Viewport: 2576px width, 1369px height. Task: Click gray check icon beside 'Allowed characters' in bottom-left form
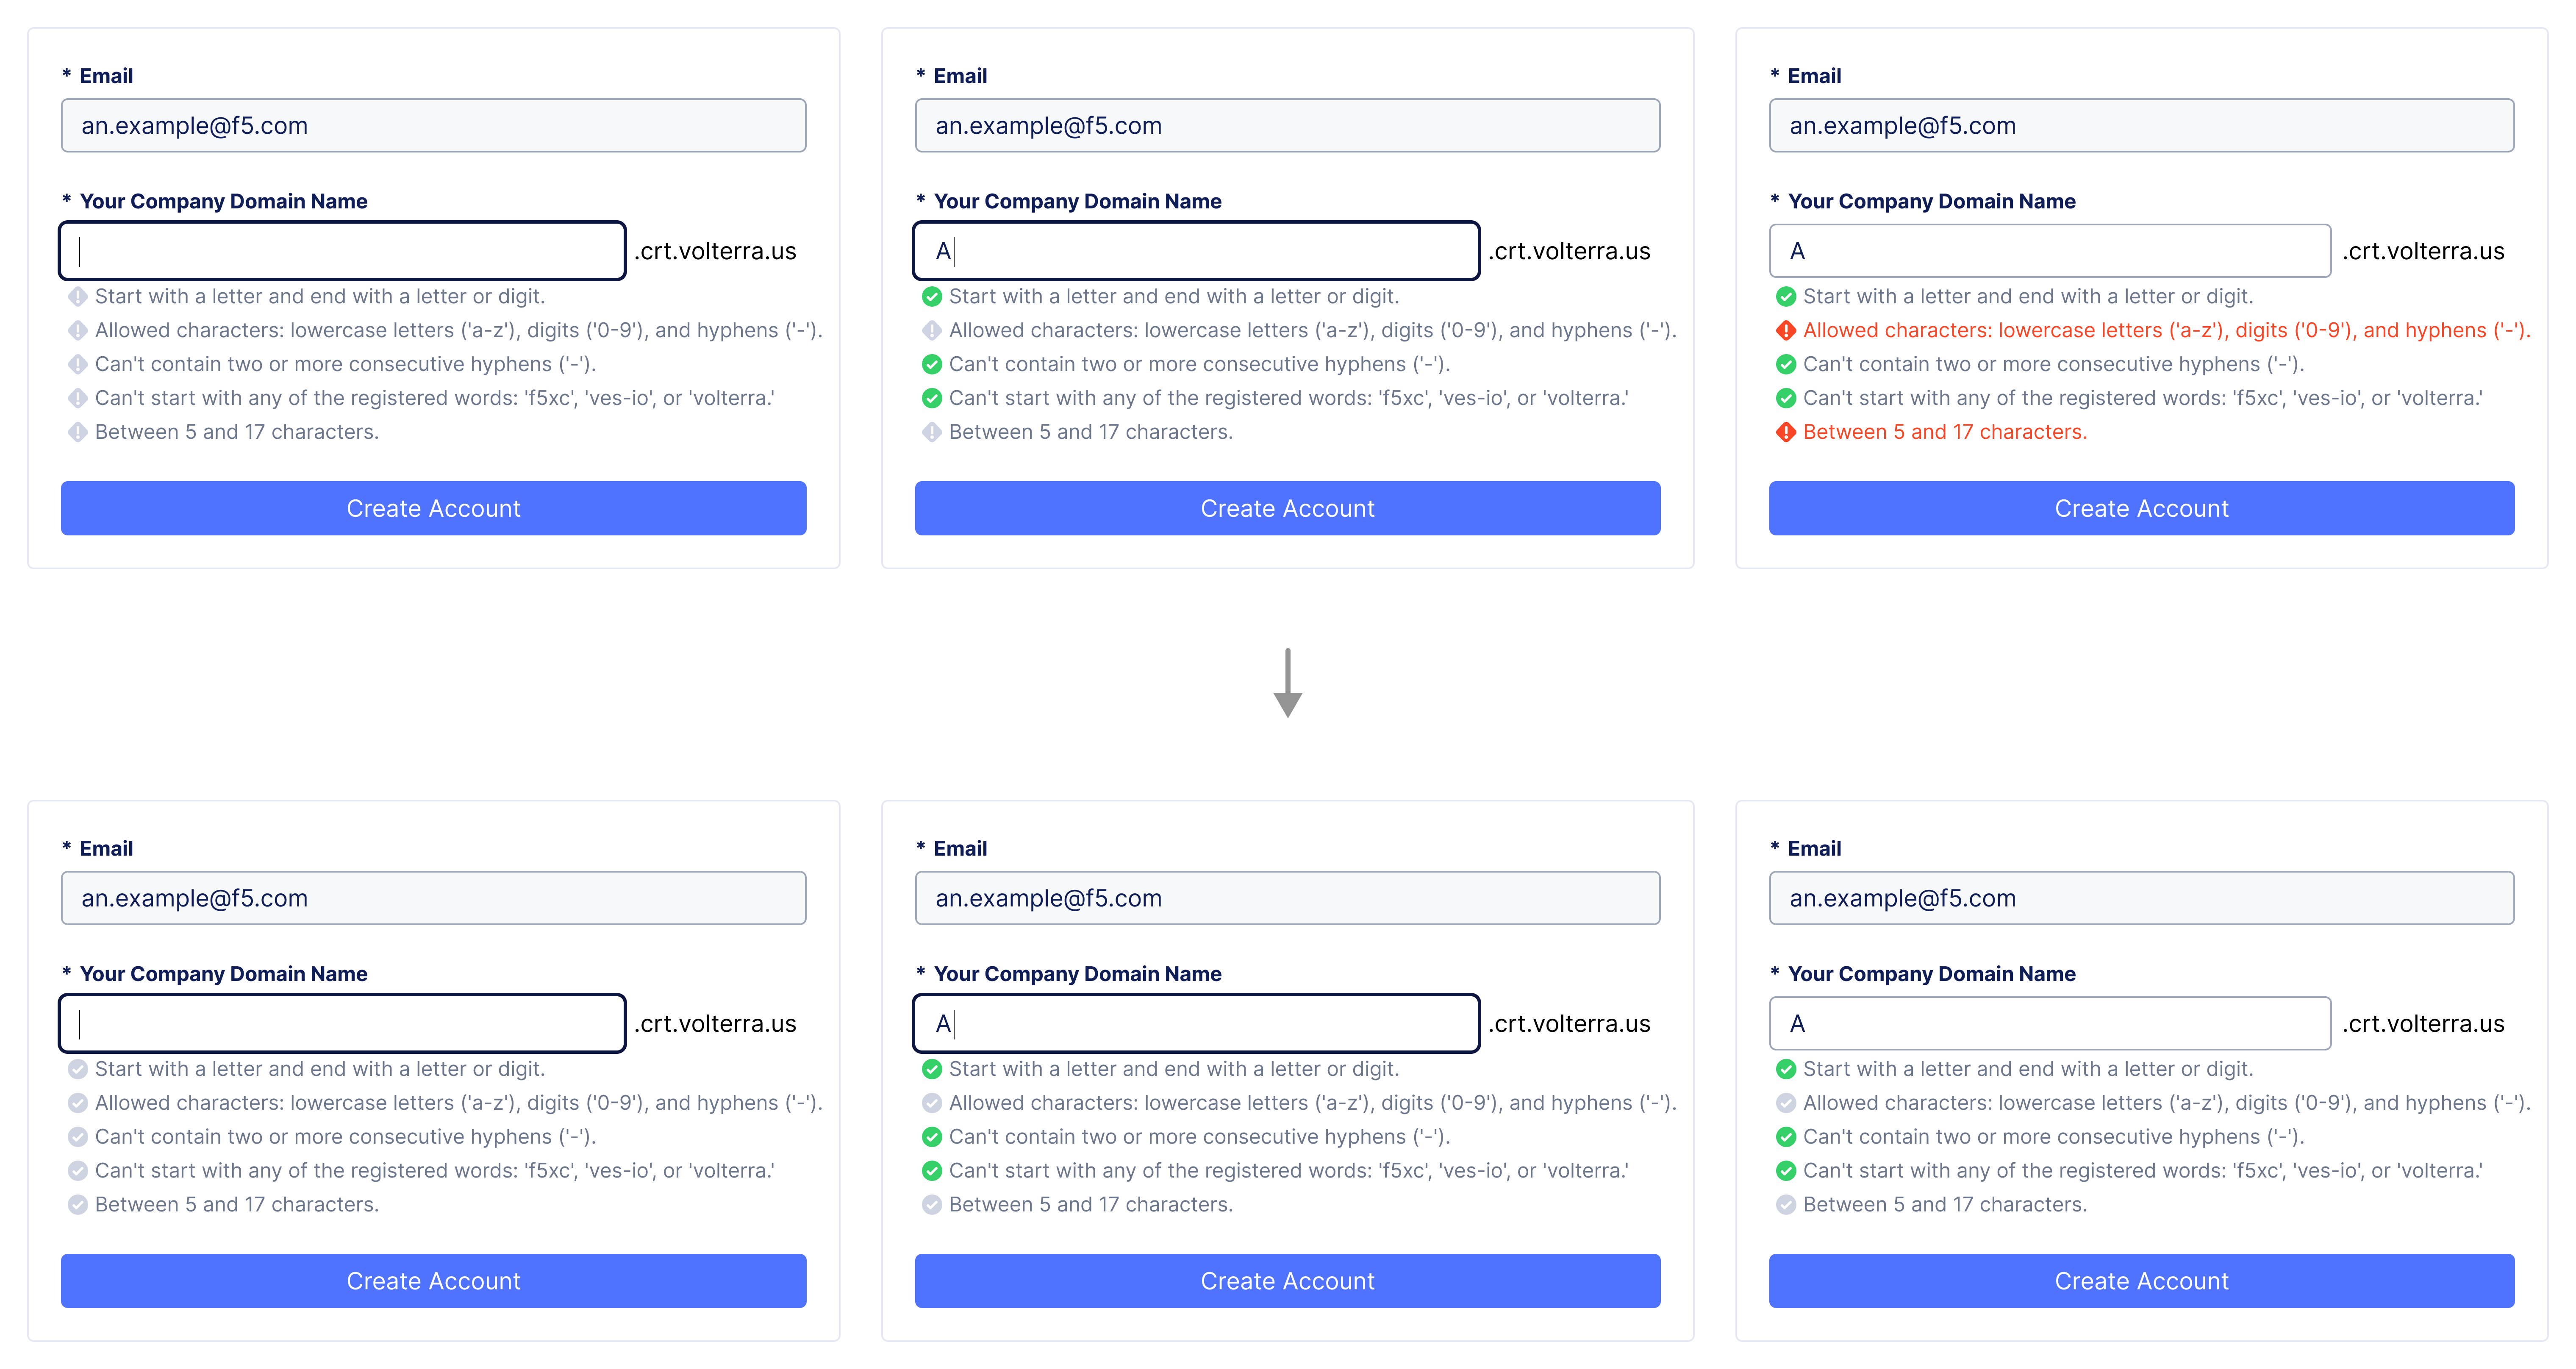(x=77, y=1103)
